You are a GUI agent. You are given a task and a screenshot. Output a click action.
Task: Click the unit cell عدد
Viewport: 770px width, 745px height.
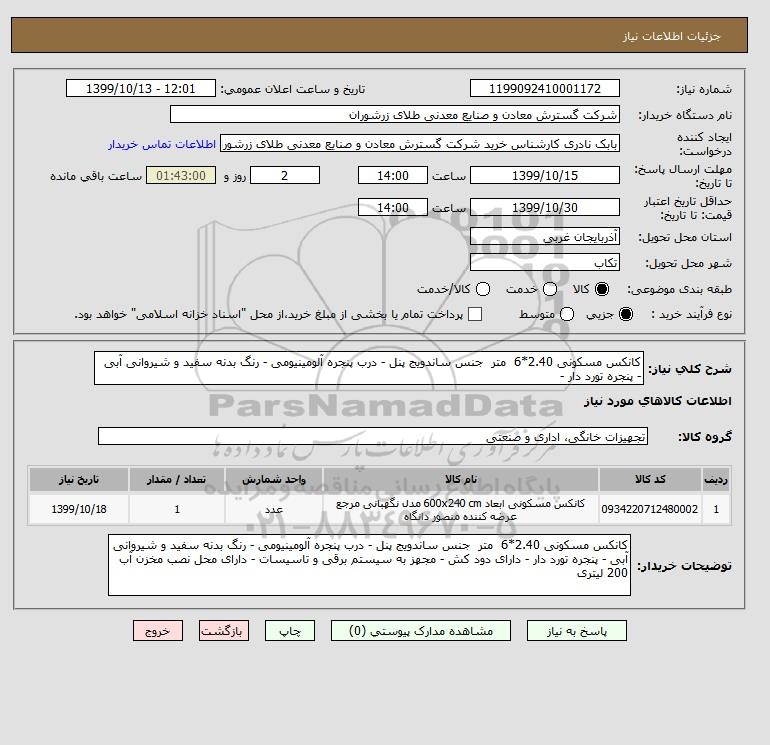[274, 509]
